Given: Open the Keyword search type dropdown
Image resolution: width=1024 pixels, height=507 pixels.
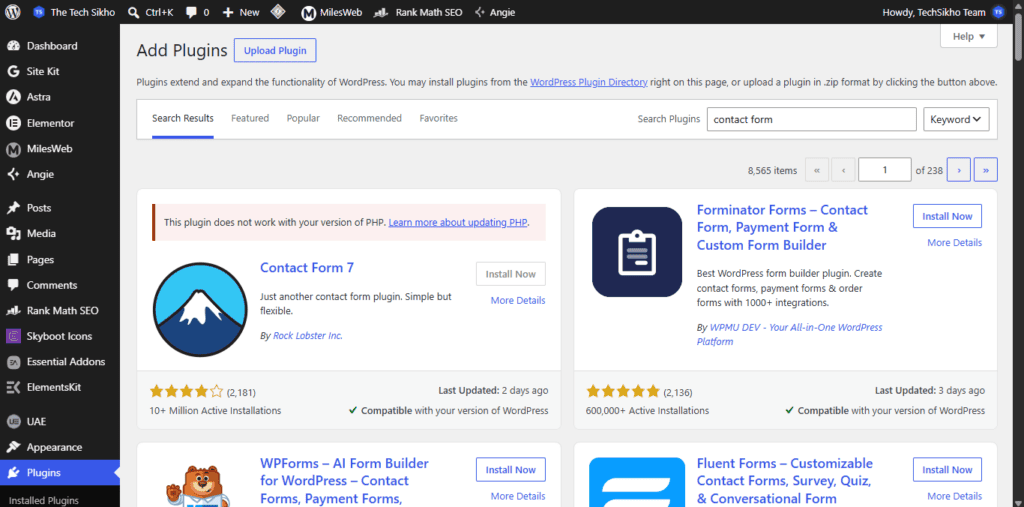Looking at the screenshot, I should [956, 120].
